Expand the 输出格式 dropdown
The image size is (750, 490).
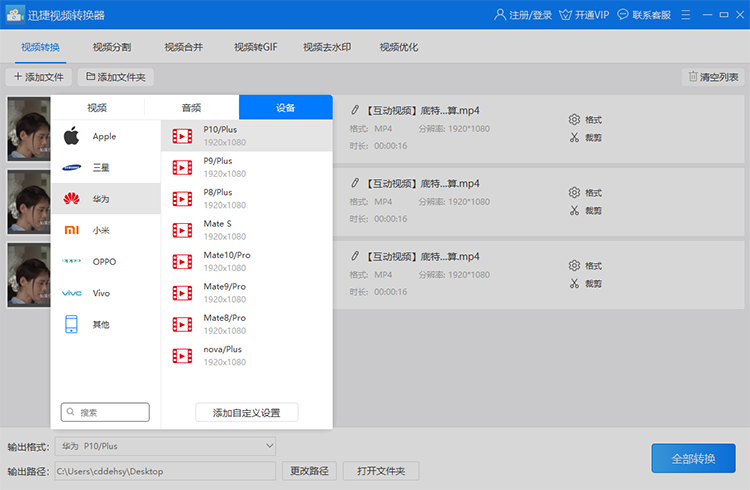pyautogui.click(x=270, y=446)
